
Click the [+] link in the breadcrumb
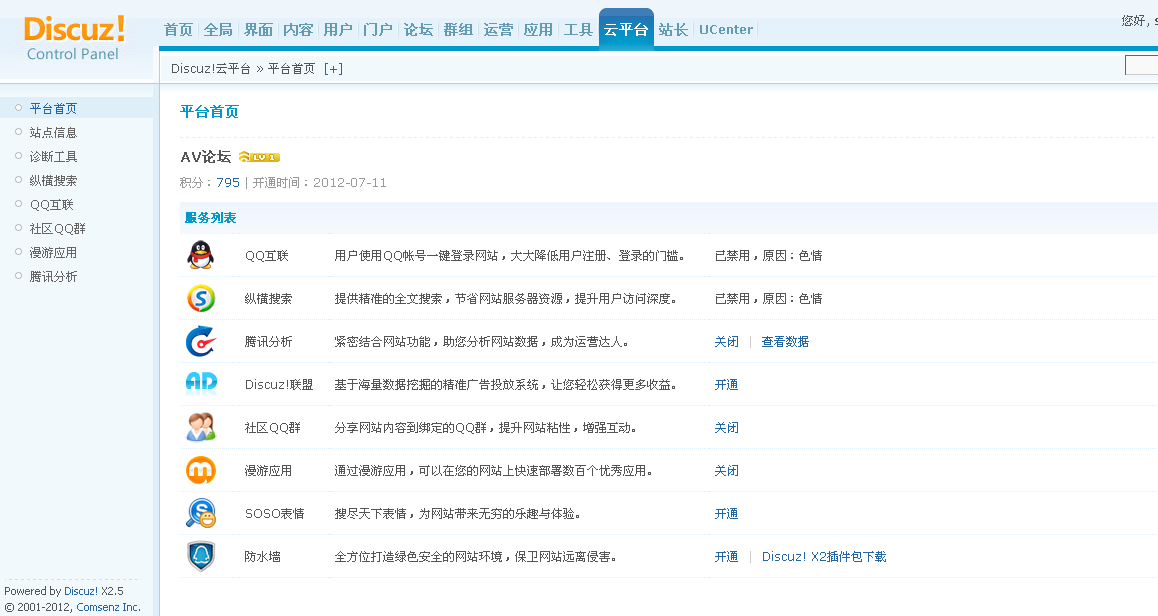[x=333, y=69]
